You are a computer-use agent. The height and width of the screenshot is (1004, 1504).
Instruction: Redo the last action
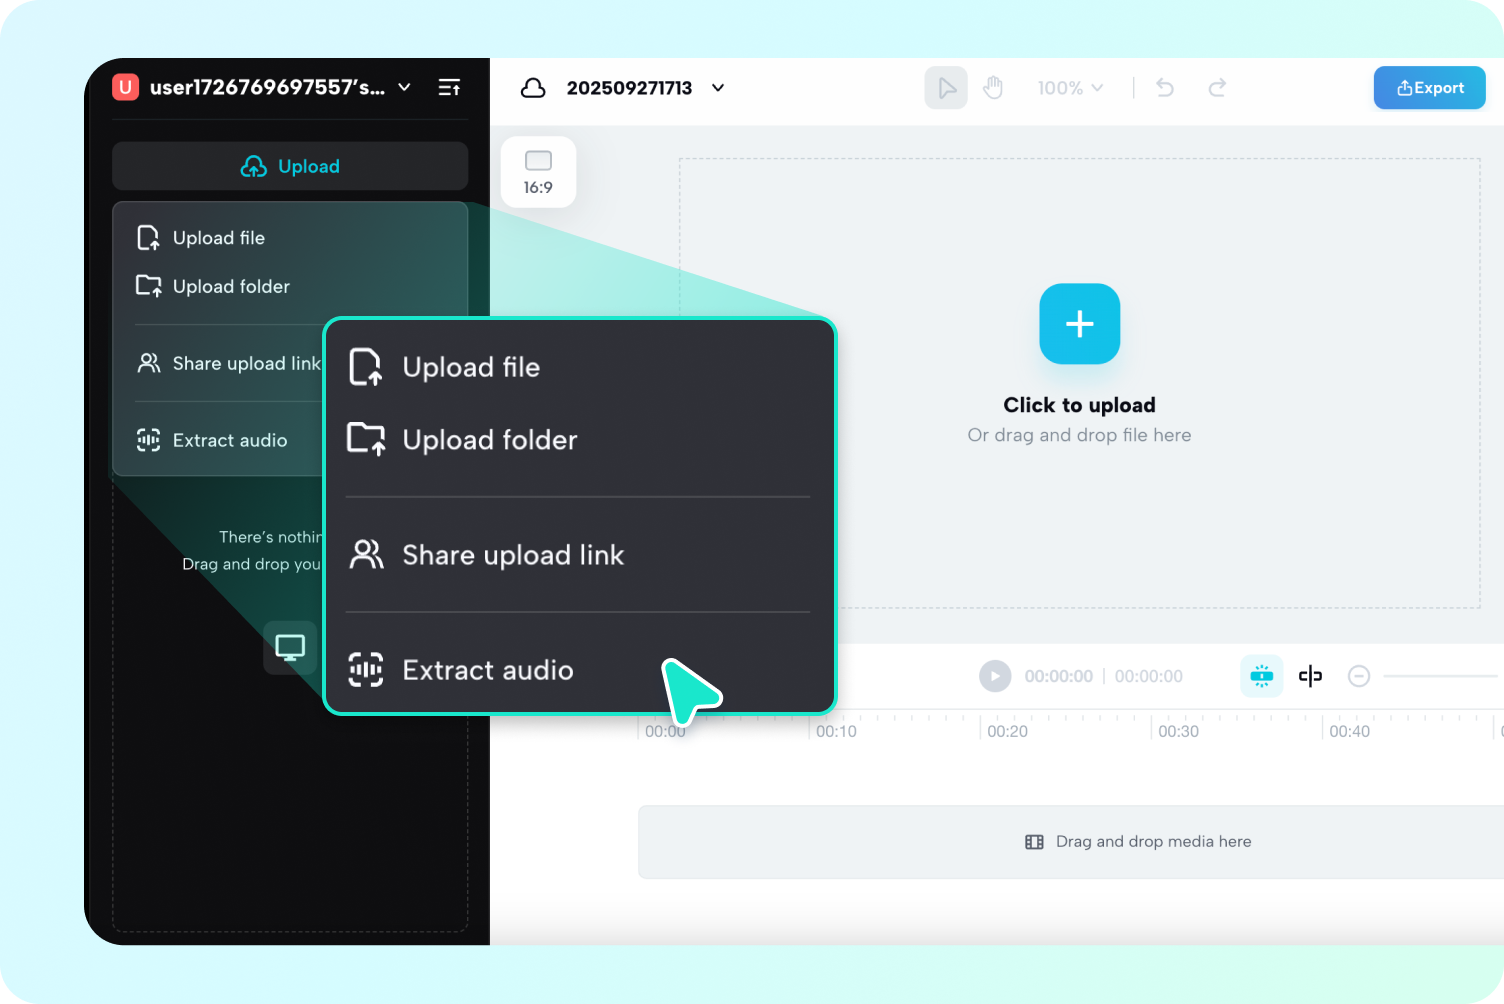click(1217, 88)
